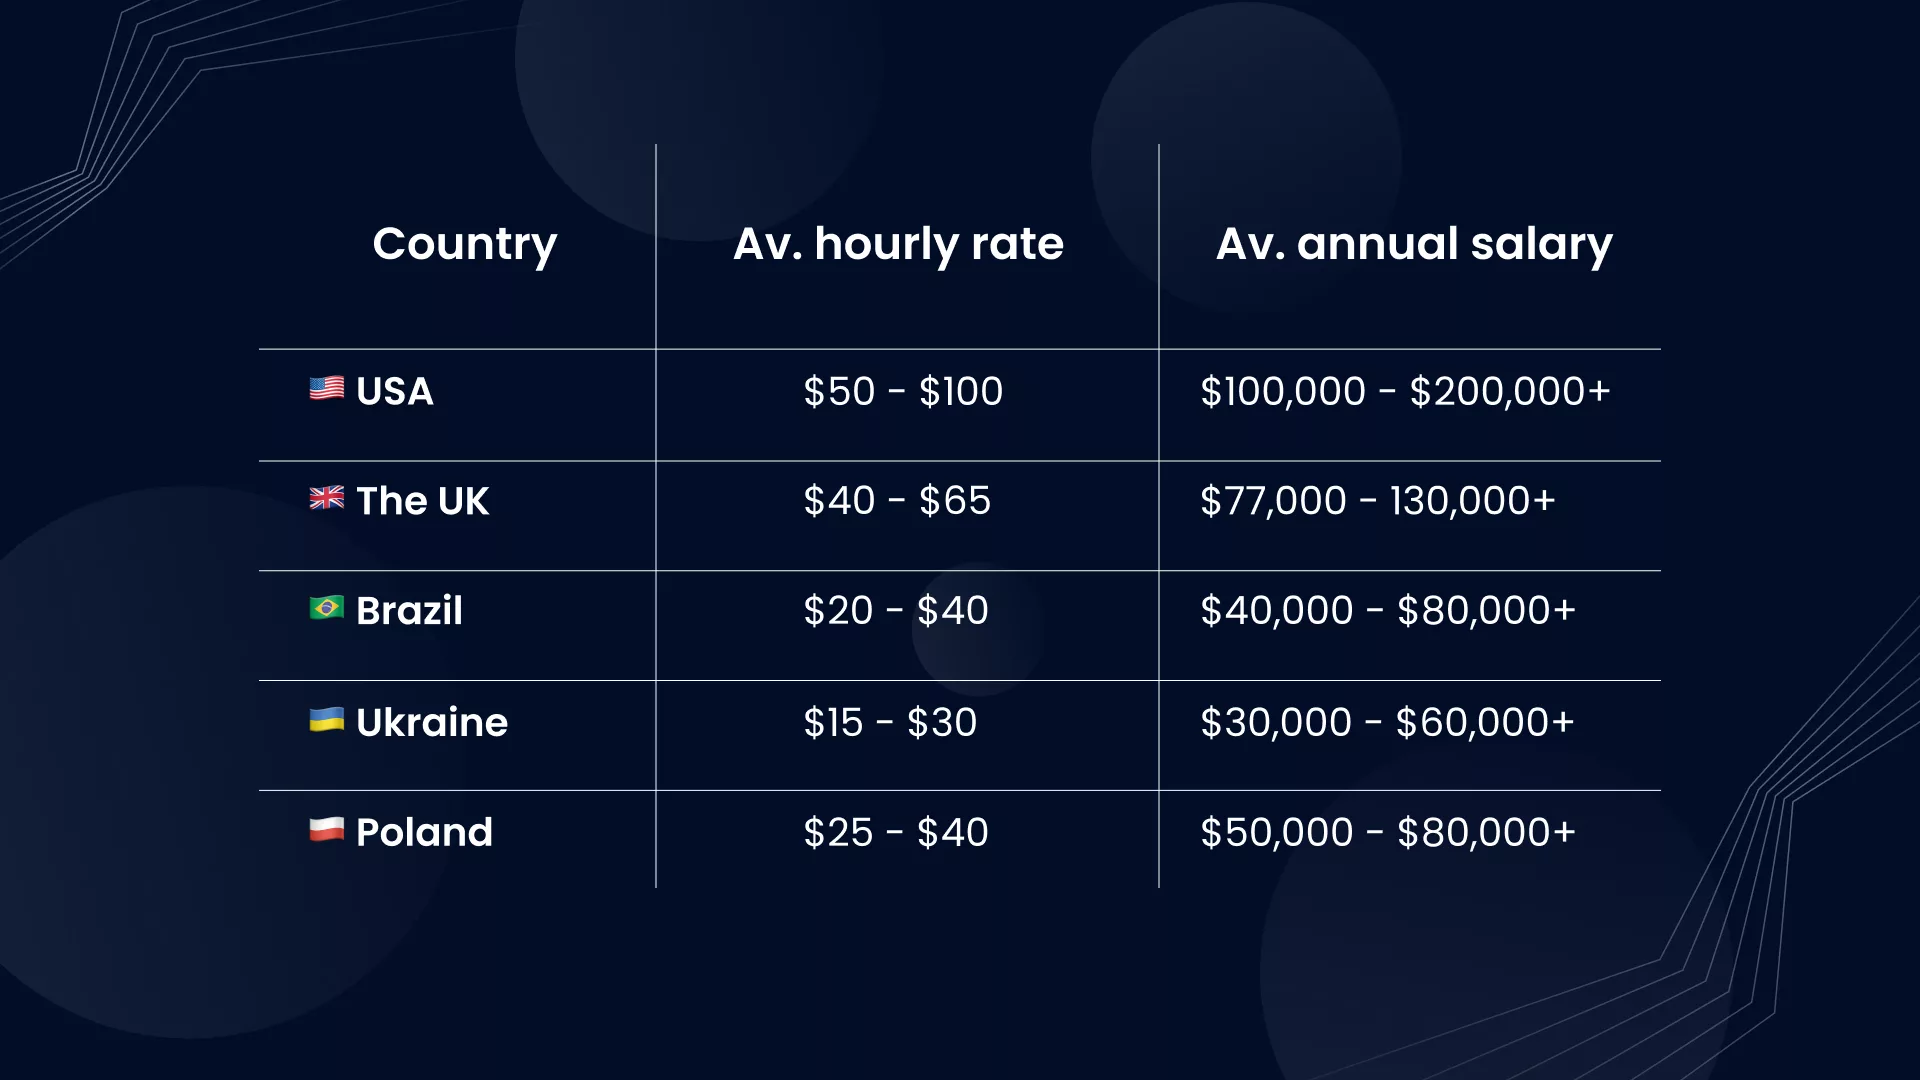This screenshot has height=1080, width=1920.
Task: Select the $15 - $30 hourly rate cell
Action: click(x=890, y=722)
